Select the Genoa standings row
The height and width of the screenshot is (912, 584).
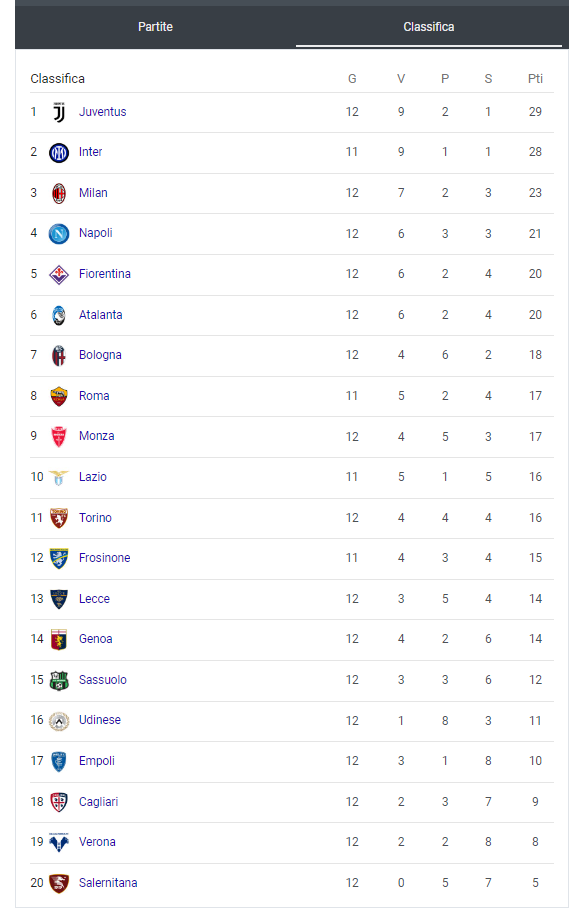point(290,639)
